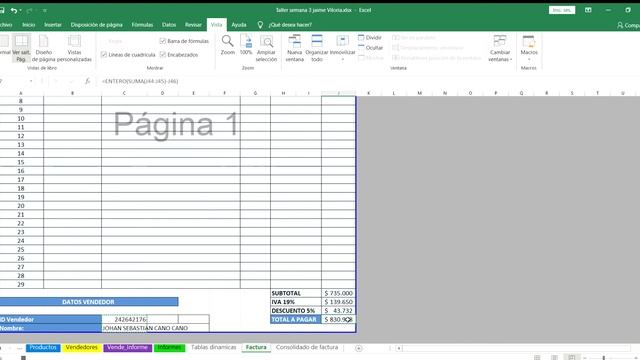
Task: Select DESCUENTO 5% value $ 43.732
Action: click(x=338, y=311)
